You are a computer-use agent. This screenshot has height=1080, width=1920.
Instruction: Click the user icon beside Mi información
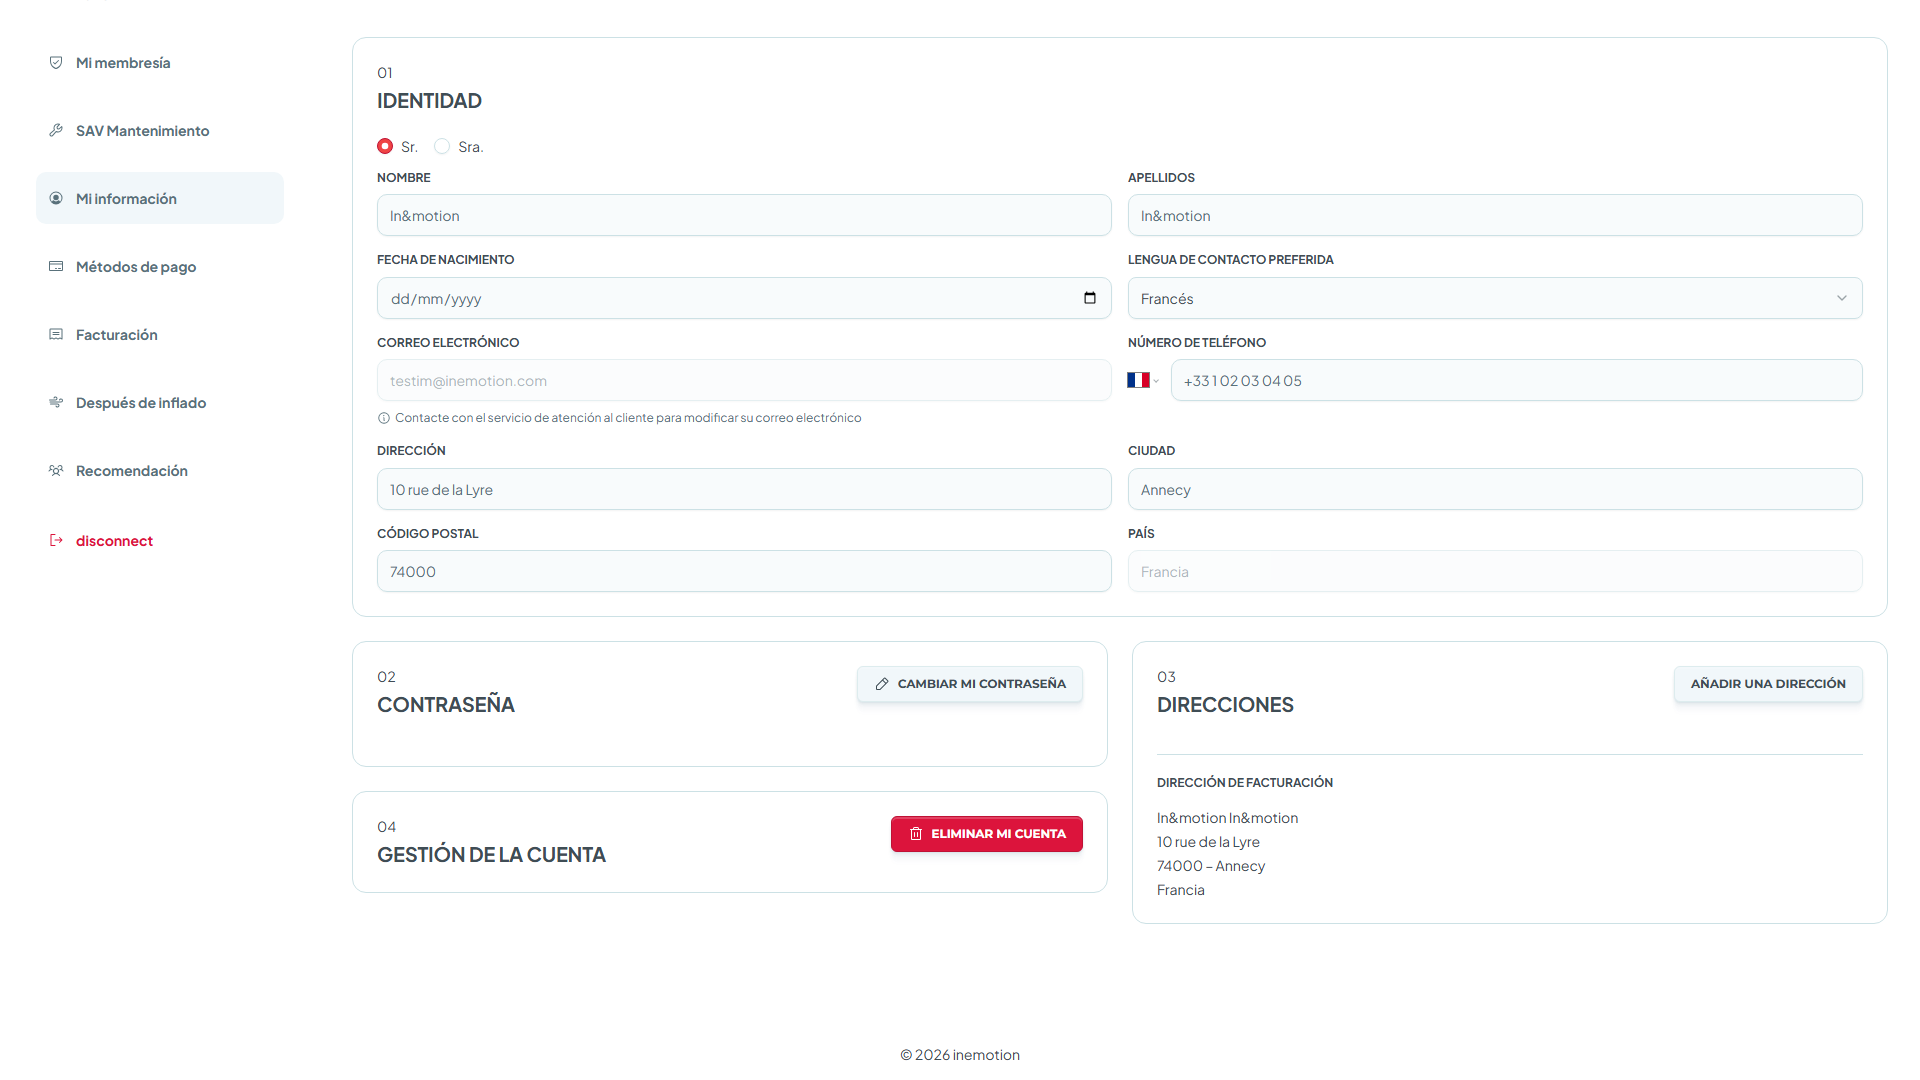(x=56, y=198)
